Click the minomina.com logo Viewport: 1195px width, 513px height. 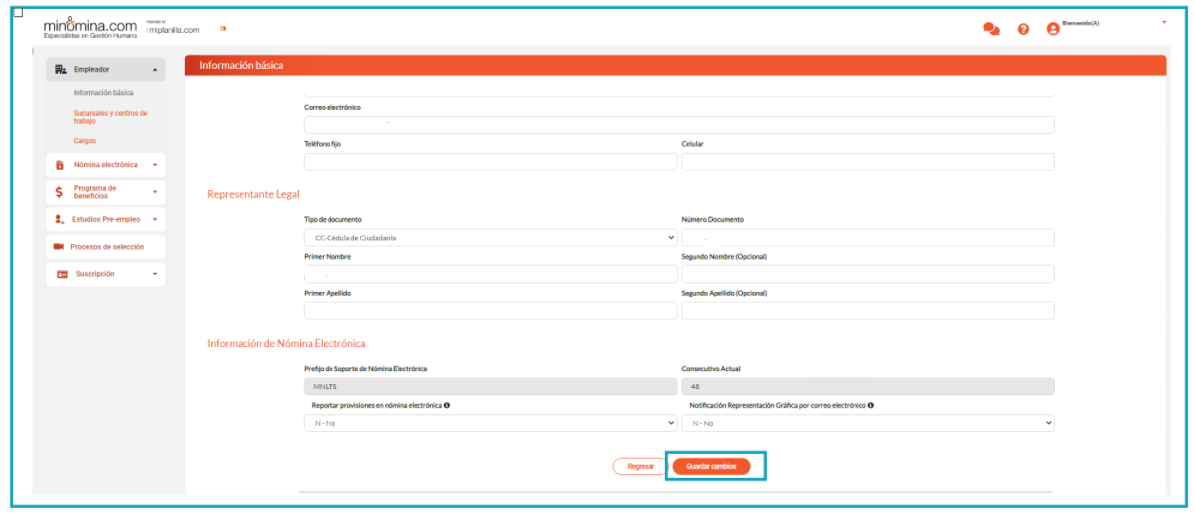tap(90, 28)
